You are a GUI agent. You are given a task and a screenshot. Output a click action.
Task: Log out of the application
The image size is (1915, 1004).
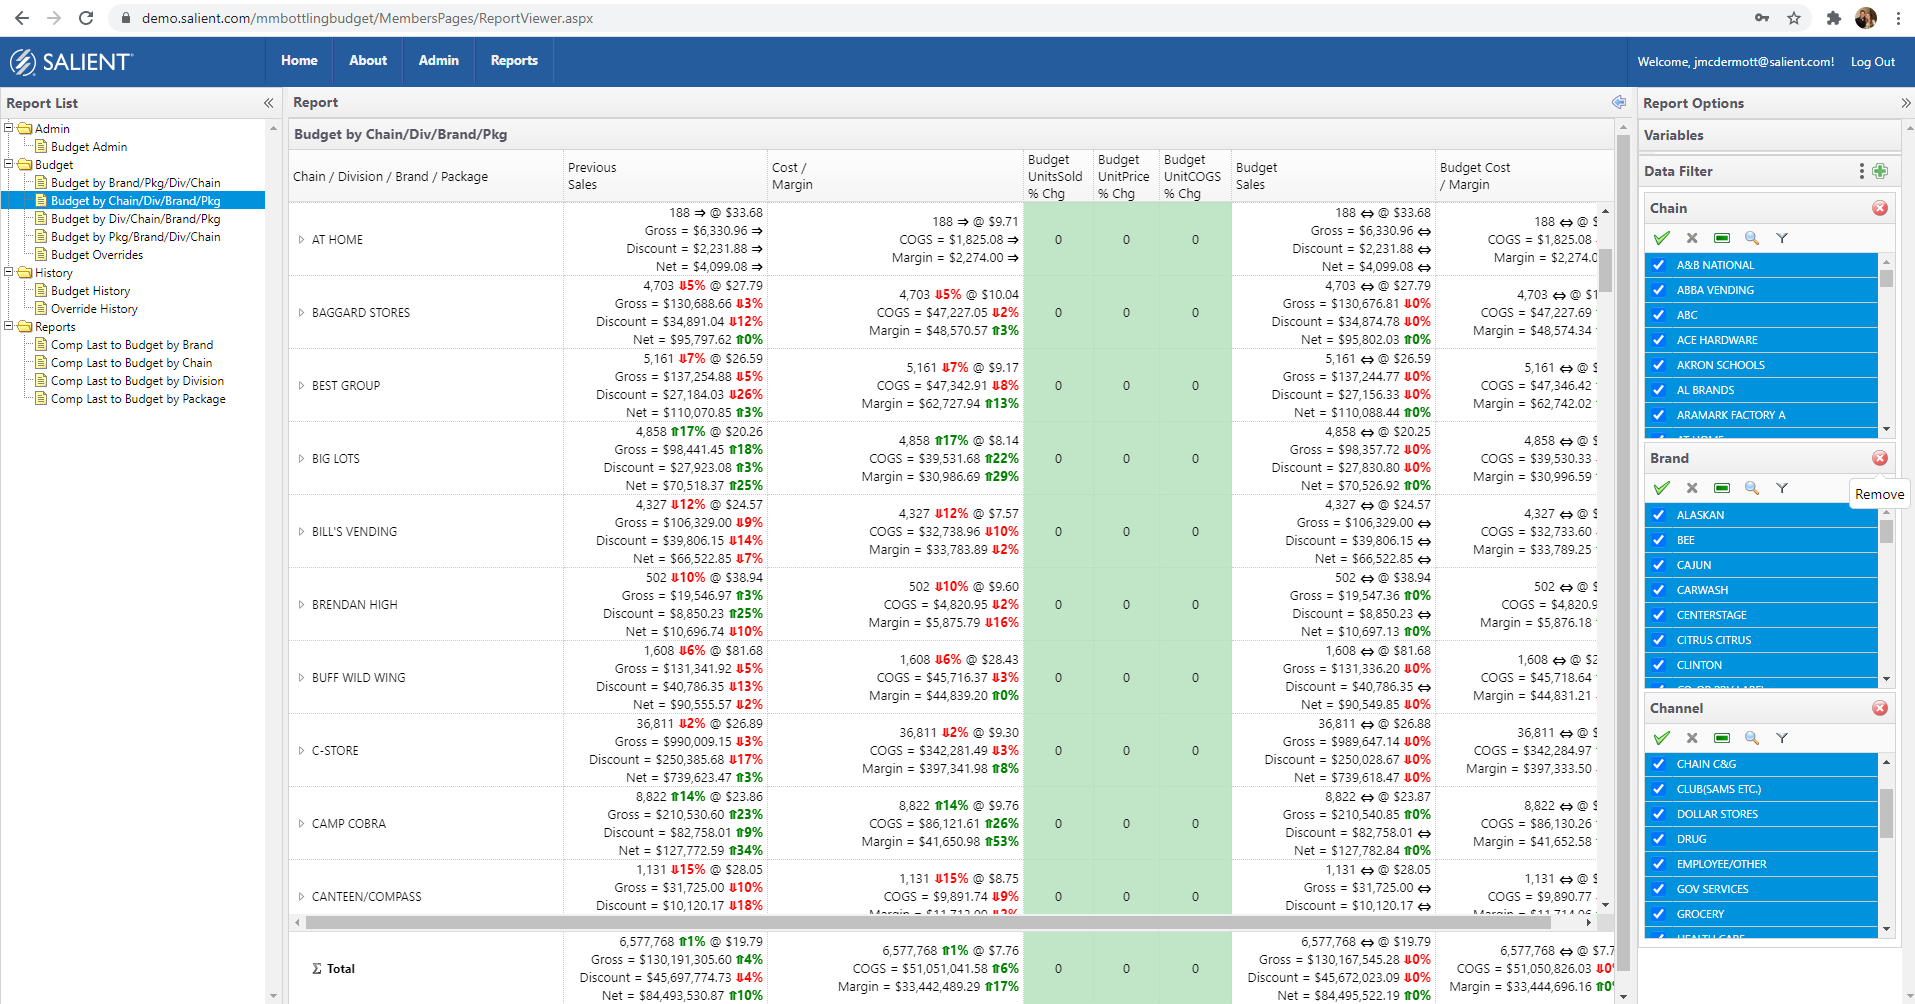[1872, 62]
